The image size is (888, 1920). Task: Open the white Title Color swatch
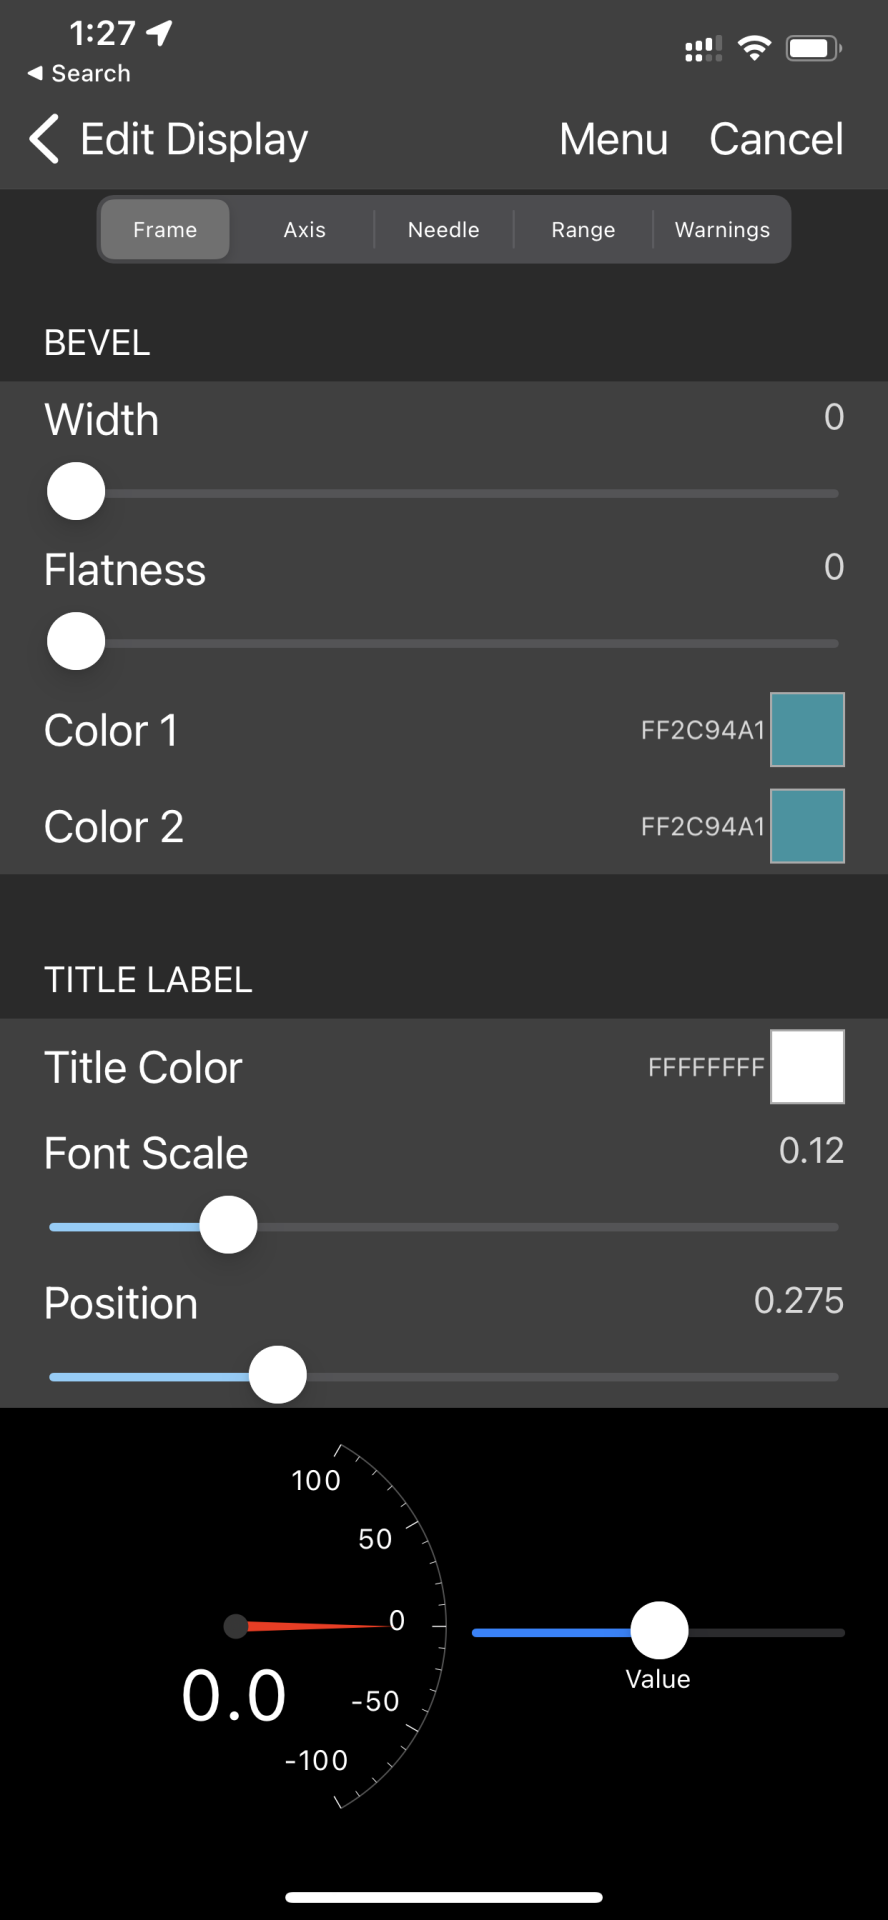(x=807, y=1067)
